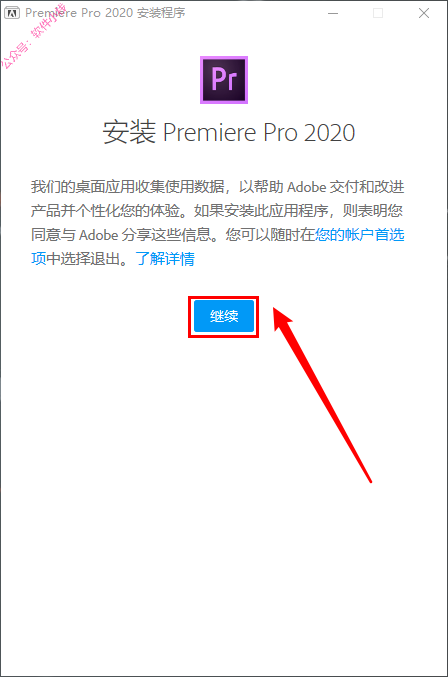This screenshot has height=677, width=448.
Task: Open the 了解详情 link
Action: tap(165, 259)
